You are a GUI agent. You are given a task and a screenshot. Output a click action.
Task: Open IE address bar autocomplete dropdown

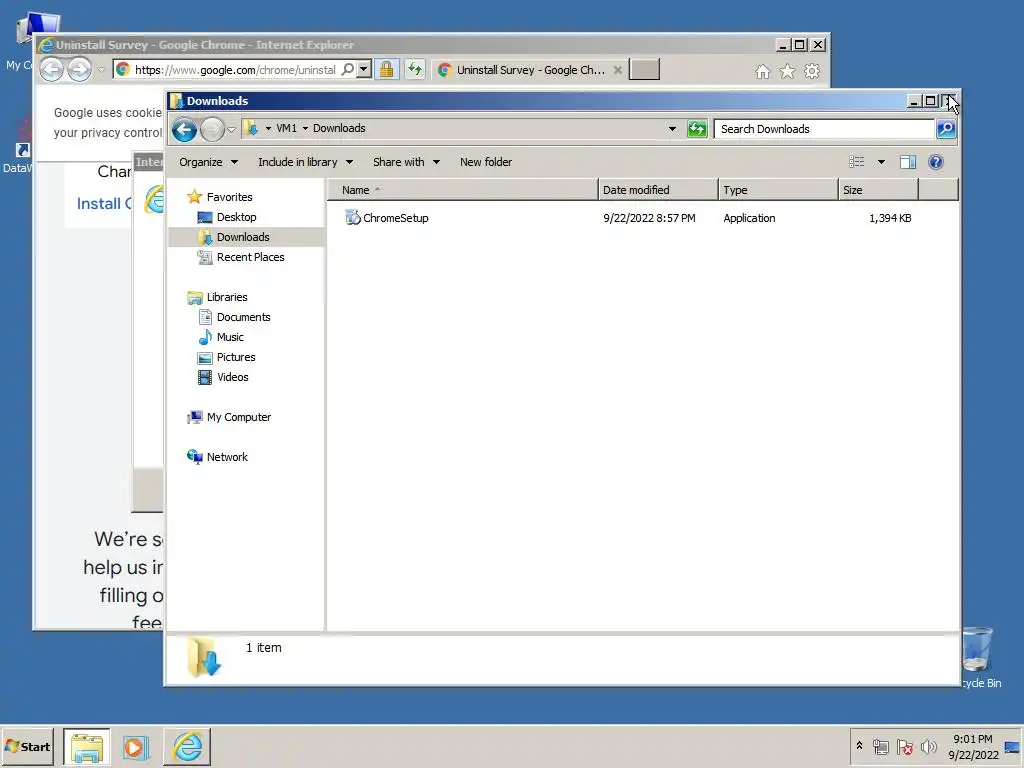364,69
